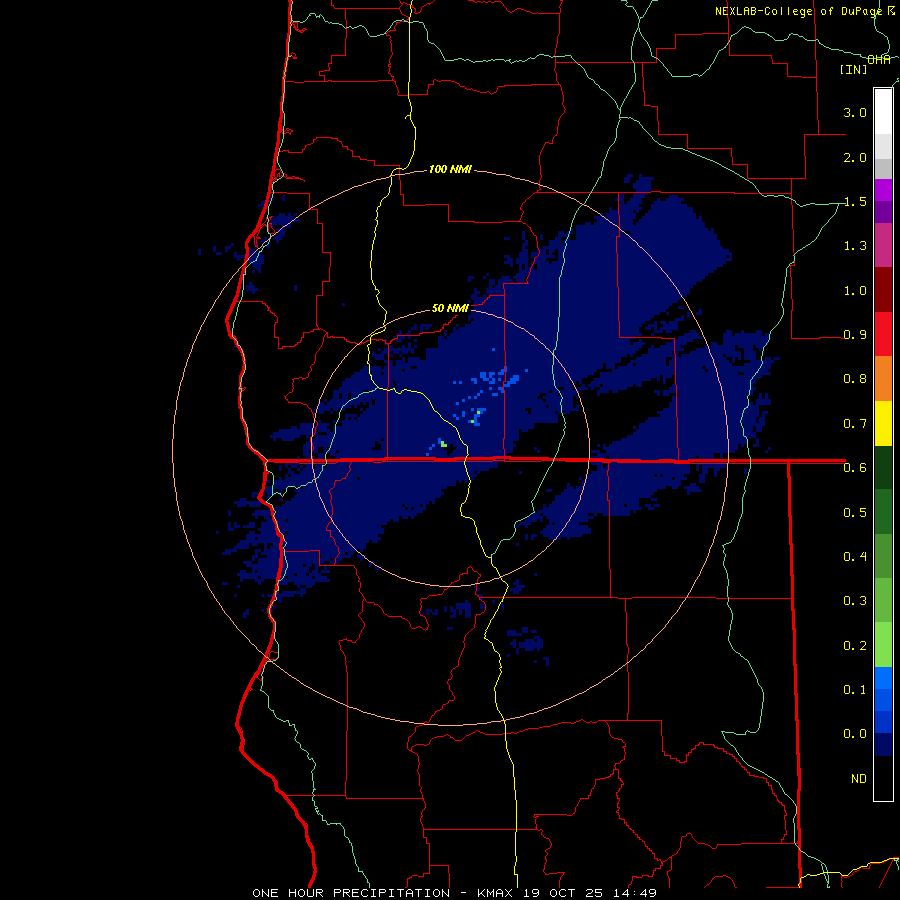Screen dimensions: 900x900
Task: Click the 0.5 legend value
Action: pos(855,512)
